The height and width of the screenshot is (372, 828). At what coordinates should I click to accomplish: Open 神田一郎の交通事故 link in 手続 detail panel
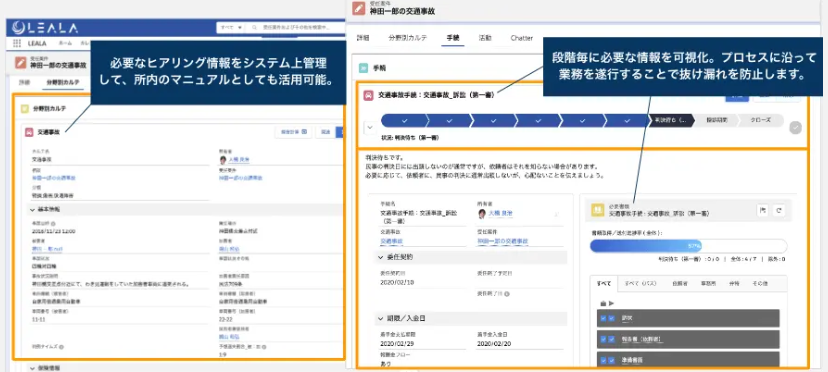[503, 241]
